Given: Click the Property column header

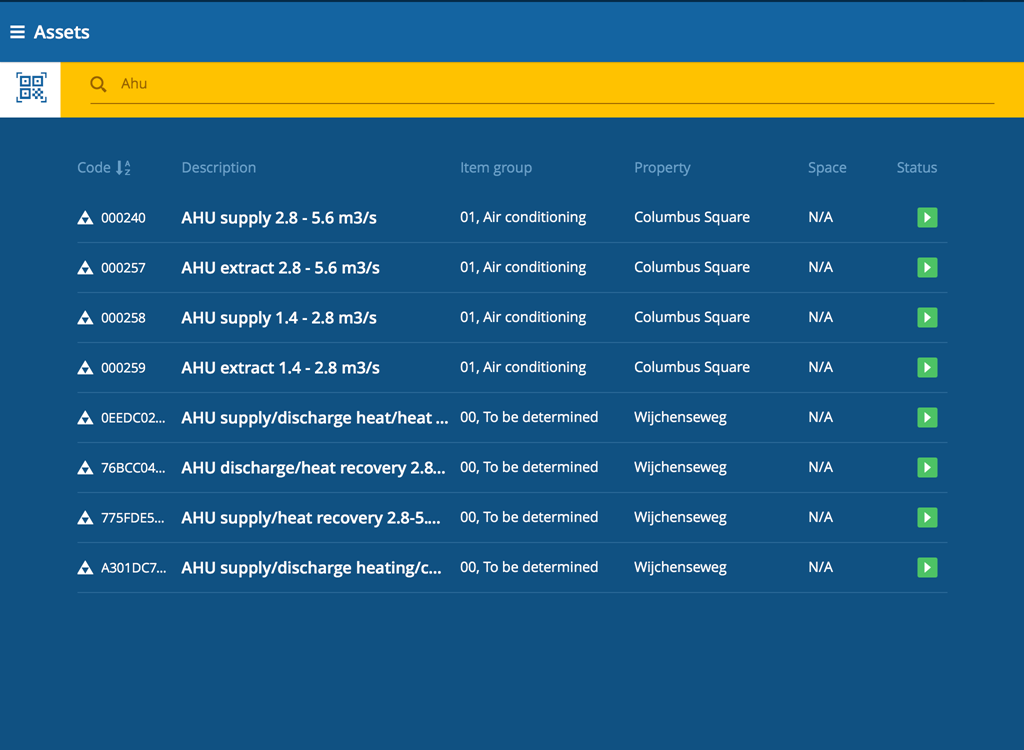Looking at the screenshot, I should (662, 167).
